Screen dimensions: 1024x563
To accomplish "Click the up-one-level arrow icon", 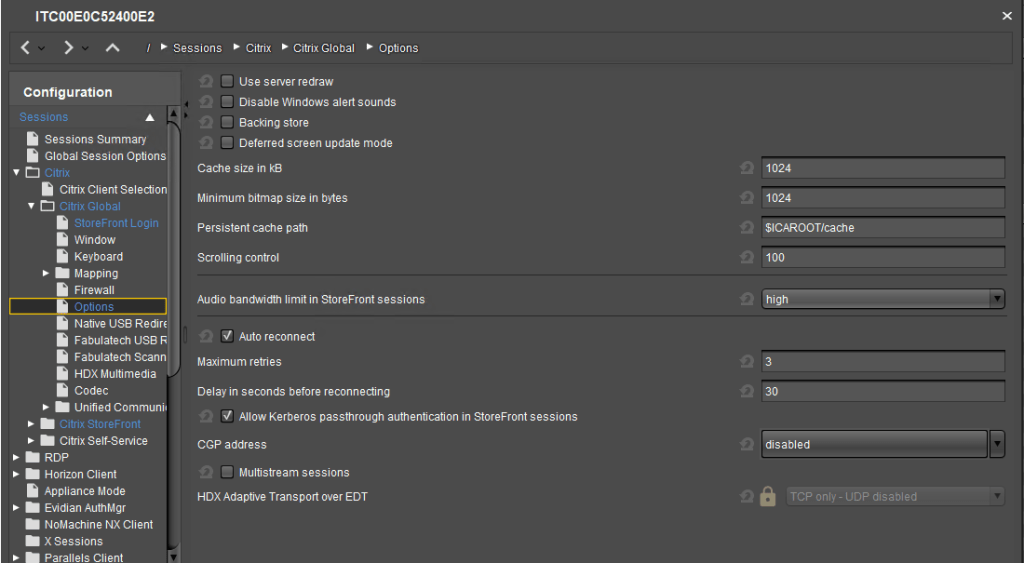I will tap(112, 48).
